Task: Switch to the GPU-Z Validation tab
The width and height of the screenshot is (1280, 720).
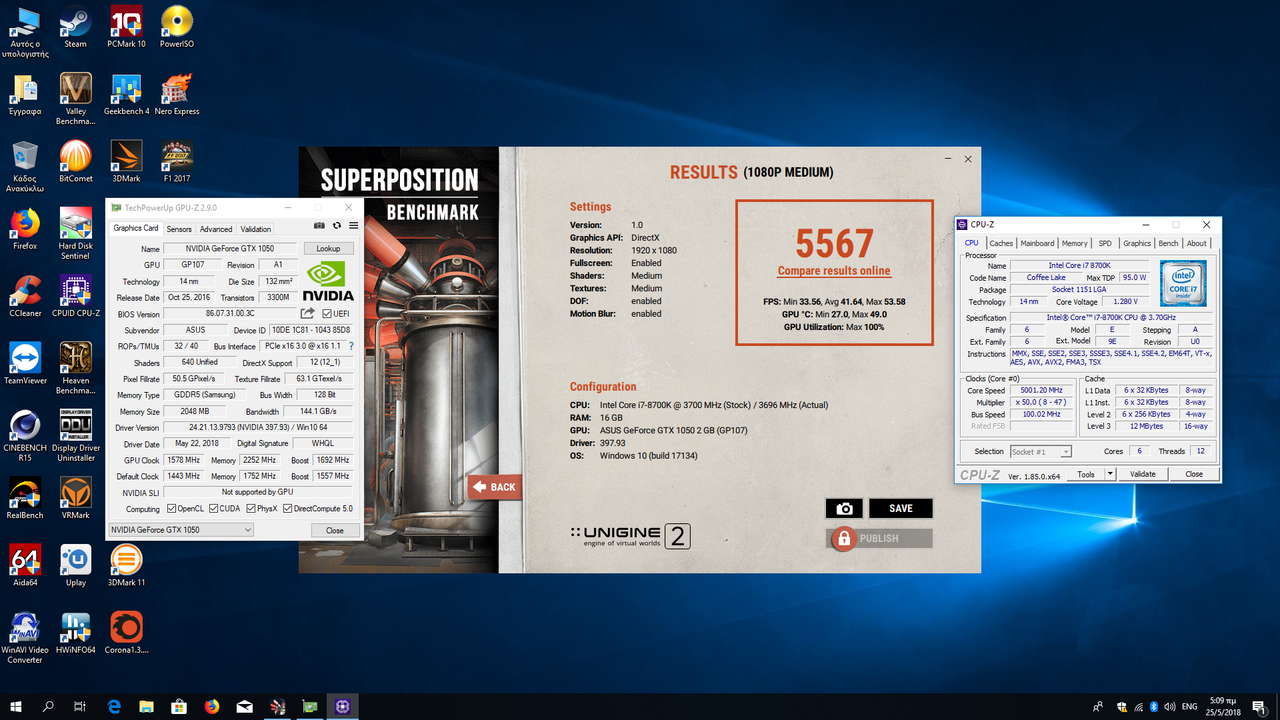Action: coord(256,229)
